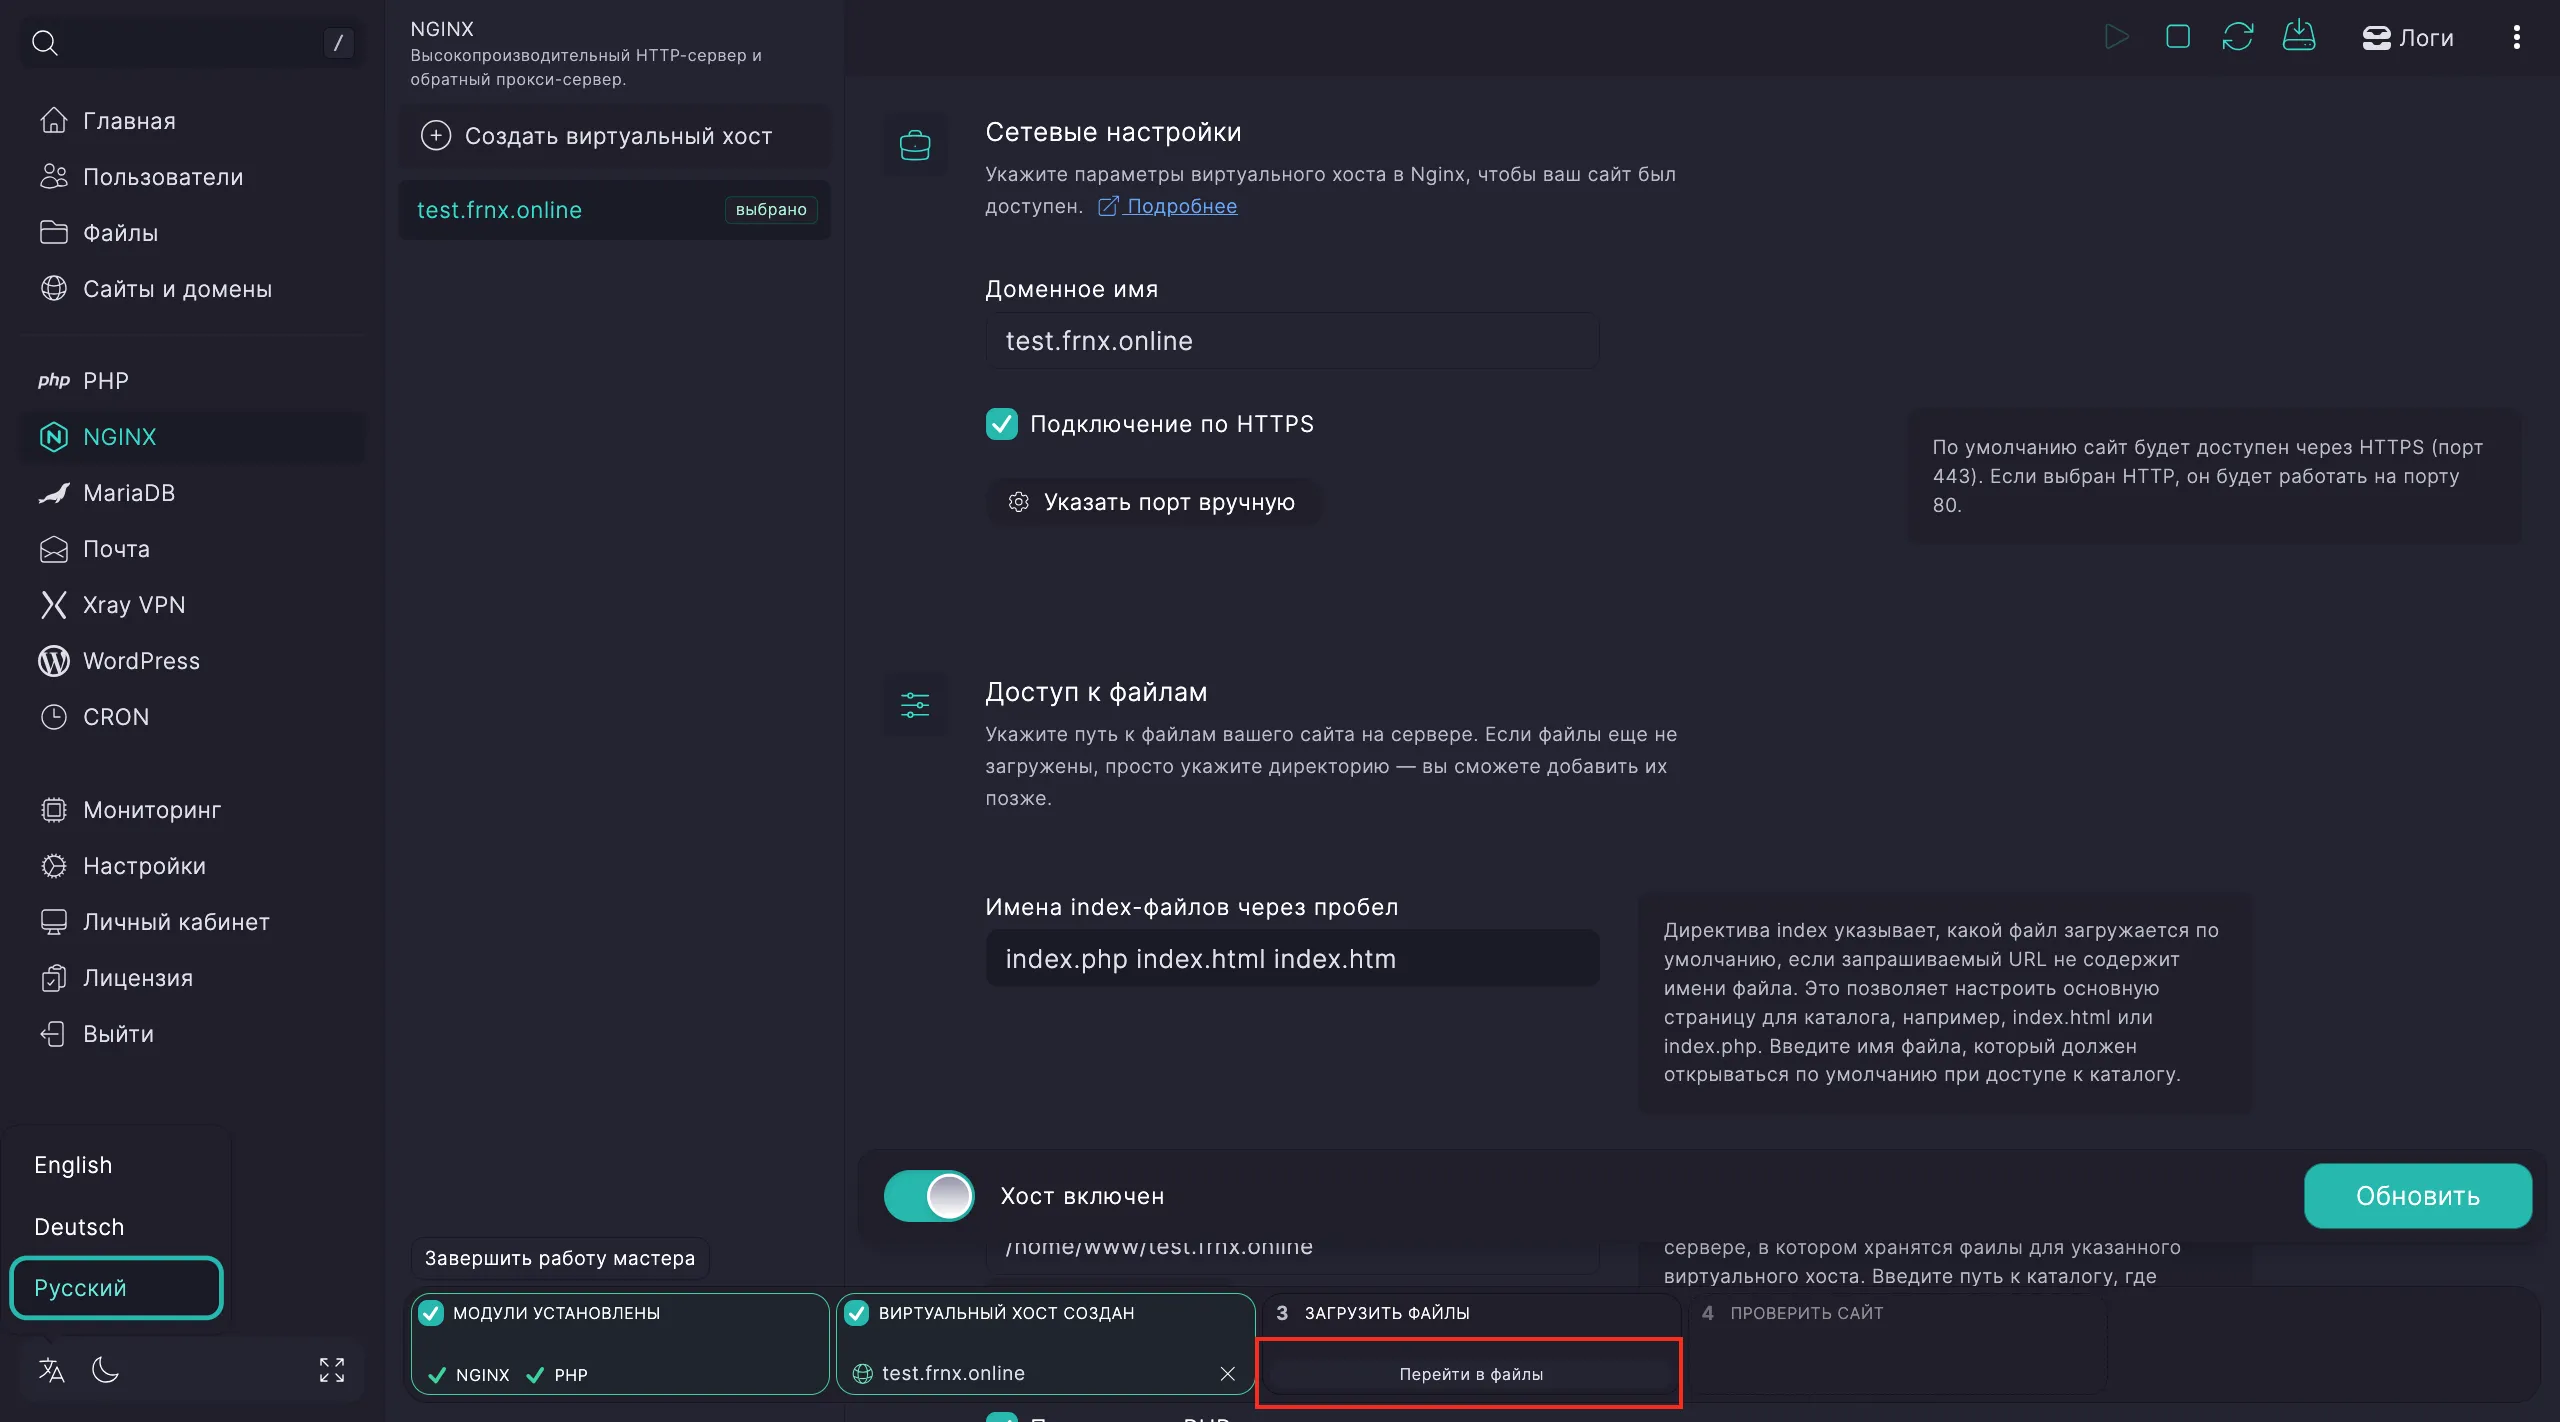This screenshot has width=2560, height=1422.
Task: Open MariaDB module
Action: [194, 493]
